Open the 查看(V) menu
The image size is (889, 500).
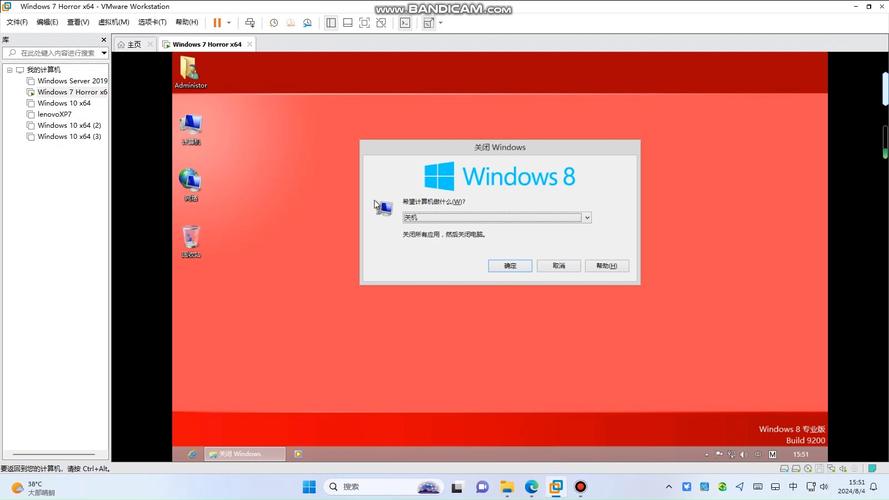click(x=78, y=22)
